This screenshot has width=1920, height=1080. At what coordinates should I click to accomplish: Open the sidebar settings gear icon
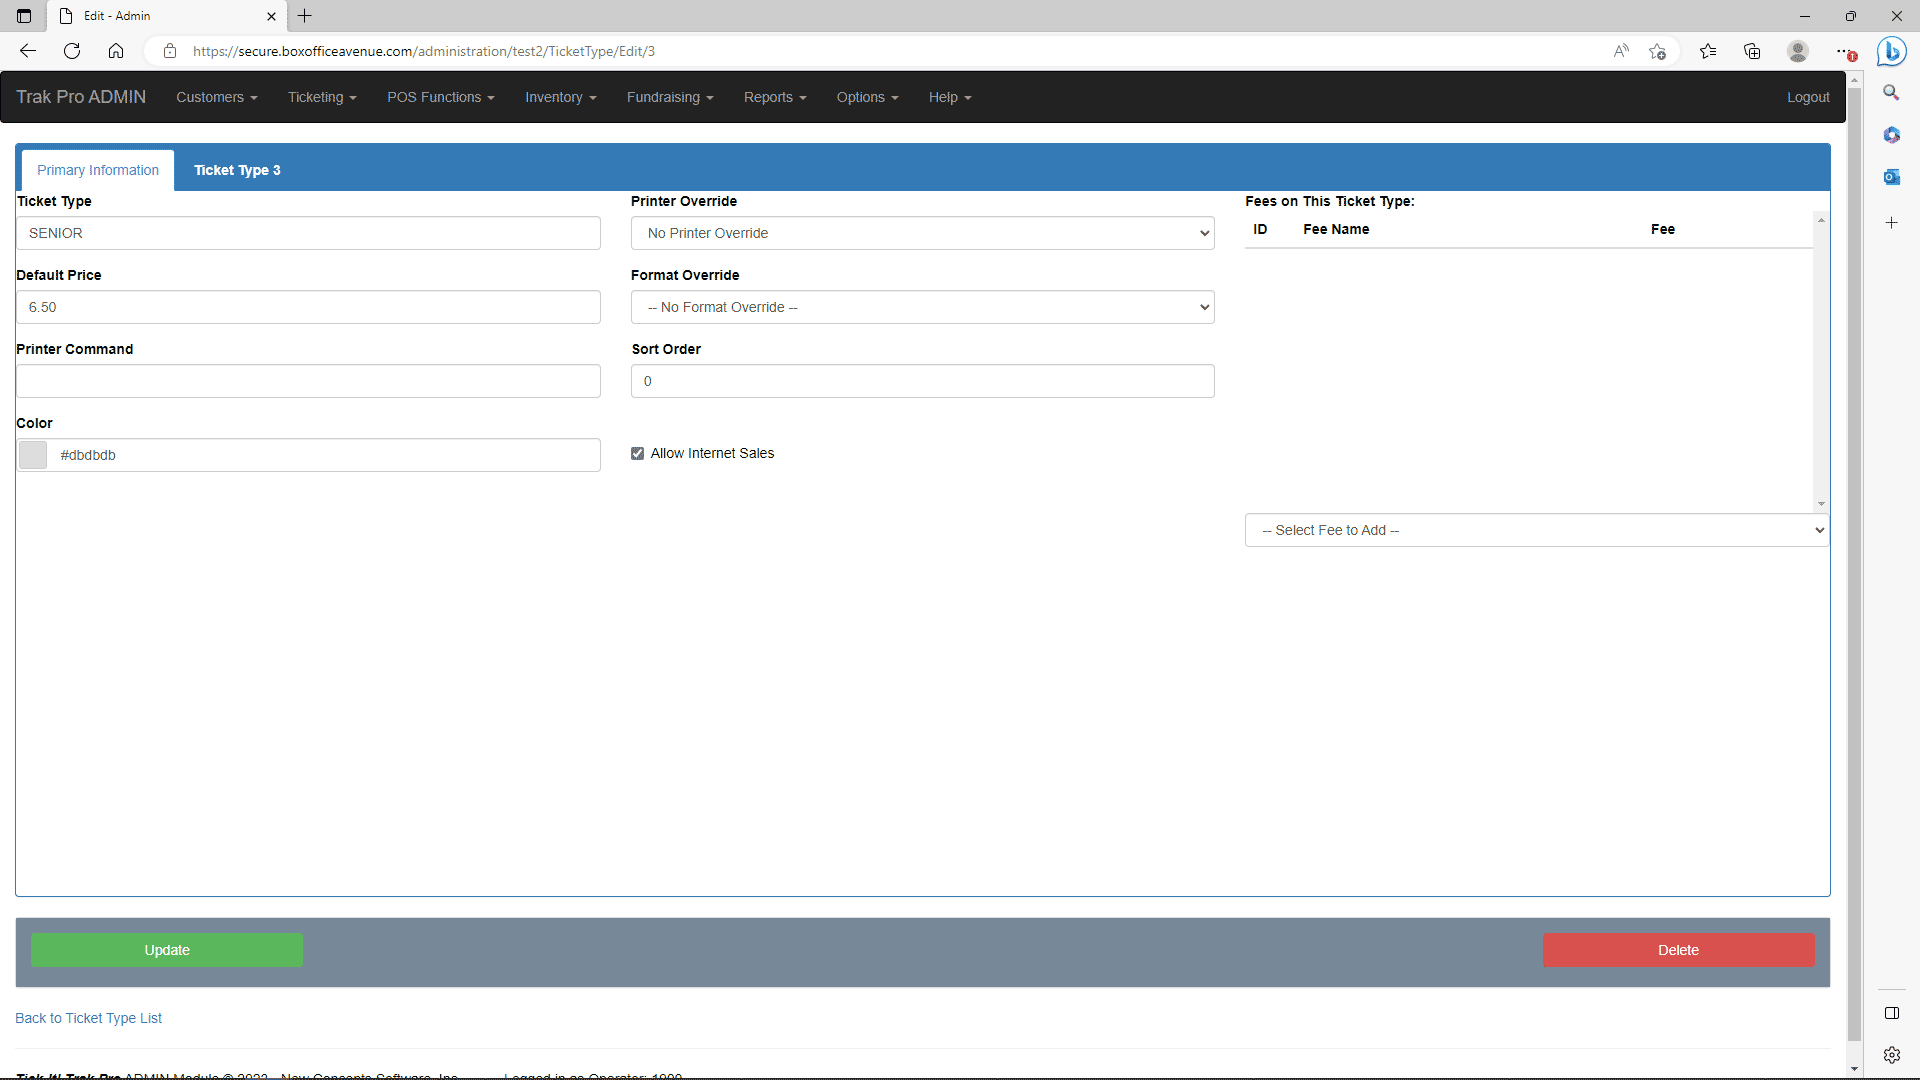click(x=1891, y=1055)
